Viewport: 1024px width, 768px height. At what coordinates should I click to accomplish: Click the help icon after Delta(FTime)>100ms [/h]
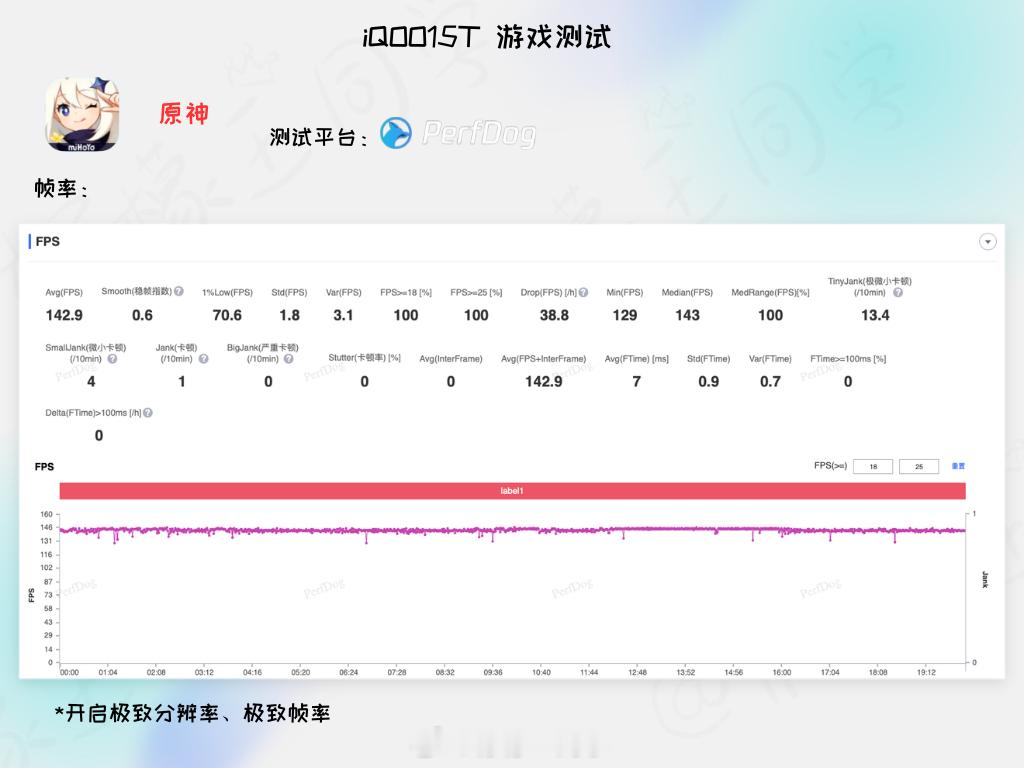(x=148, y=413)
